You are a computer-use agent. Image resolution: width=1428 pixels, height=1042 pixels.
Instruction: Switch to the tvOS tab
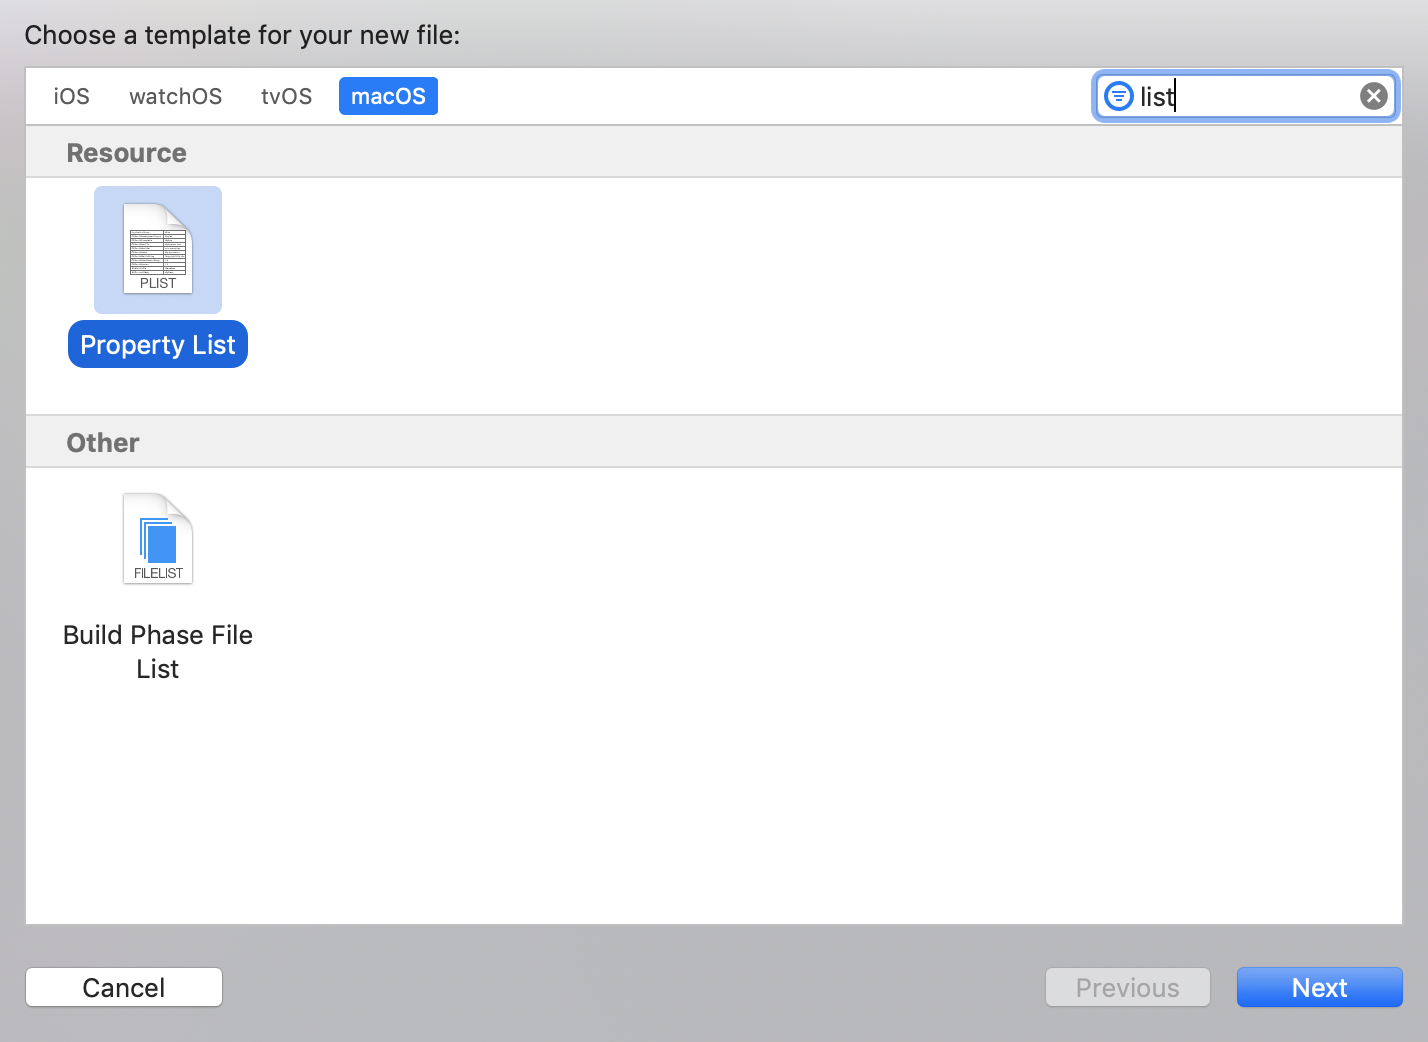pos(287,96)
